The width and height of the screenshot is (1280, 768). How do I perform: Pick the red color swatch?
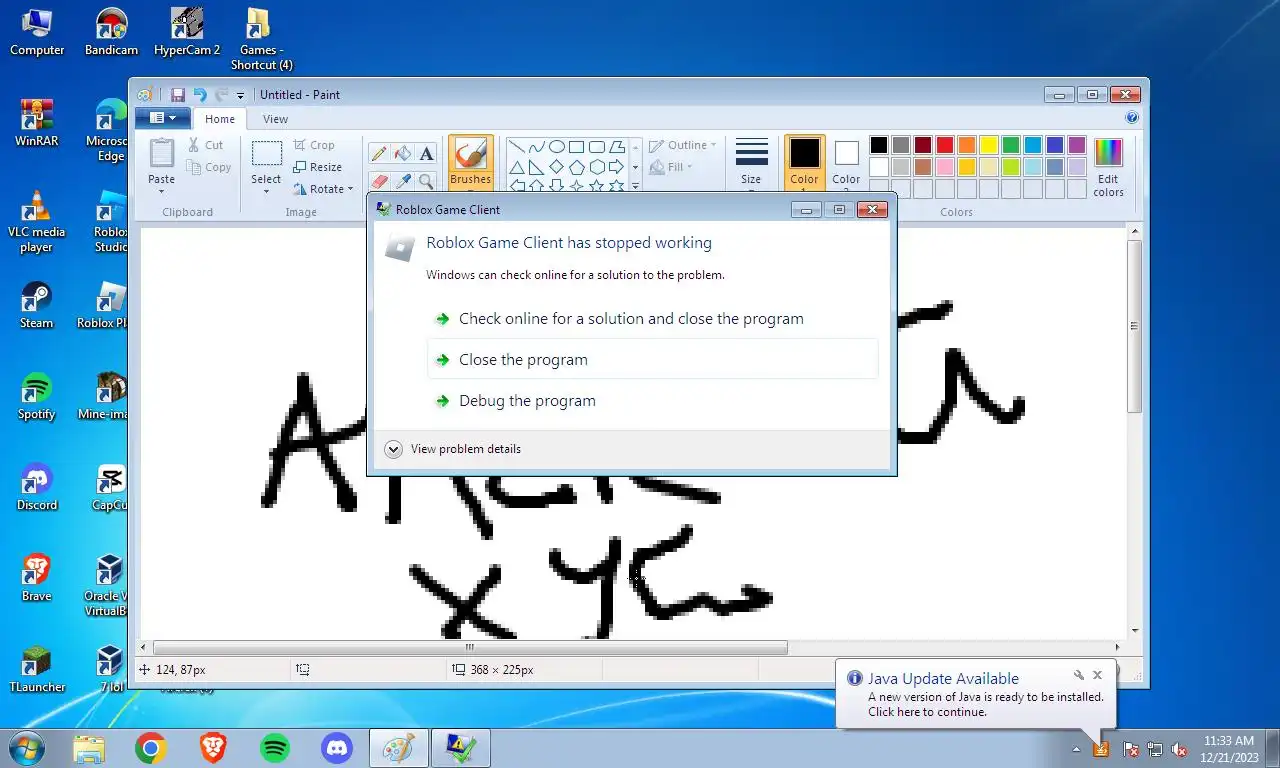coord(945,145)
